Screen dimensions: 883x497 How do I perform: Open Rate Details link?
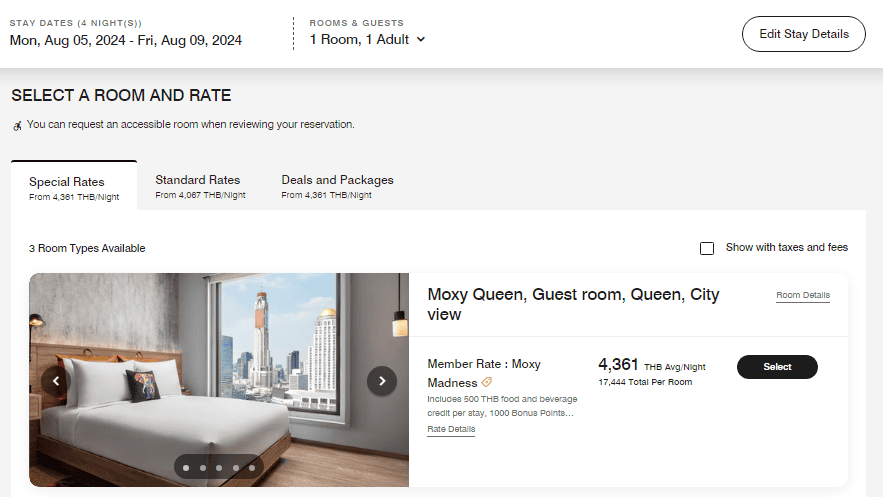[x=451, y=429]
